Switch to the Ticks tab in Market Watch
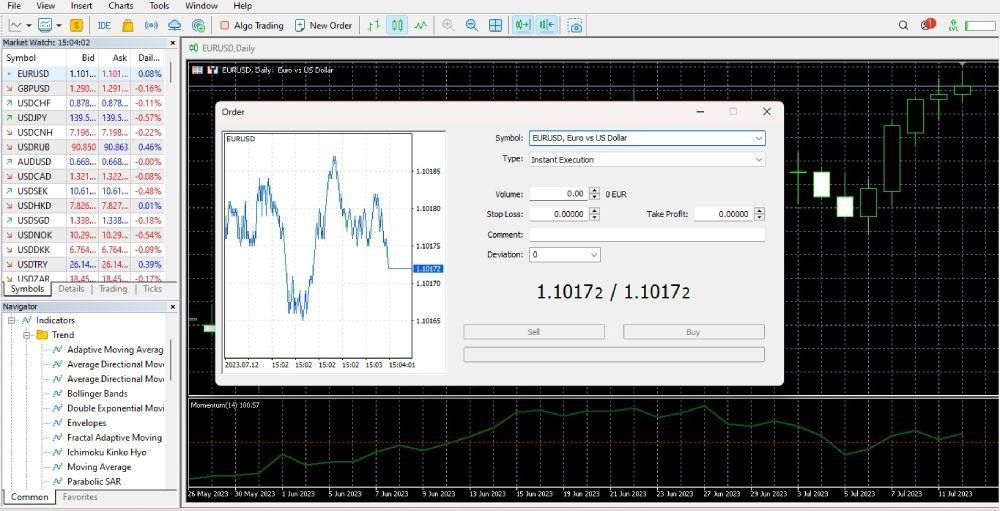1000x511 pixels. (x=152, y=289)
